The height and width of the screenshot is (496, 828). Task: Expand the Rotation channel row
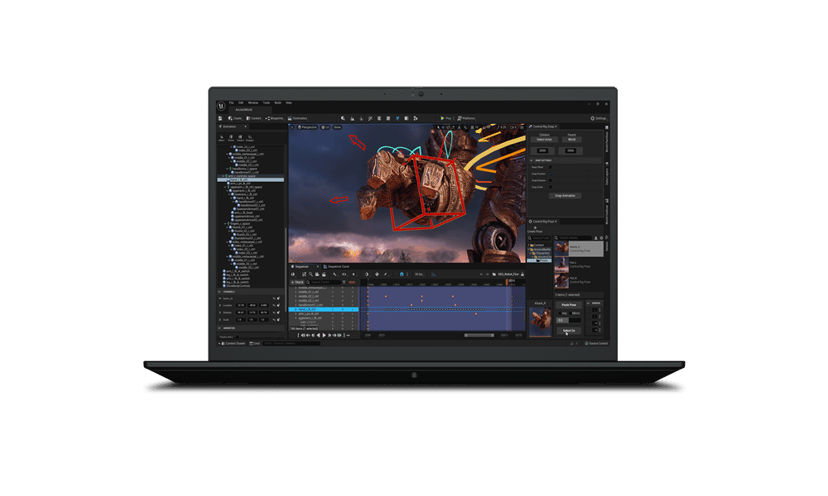pyautogui.click(x=220, y=313)
